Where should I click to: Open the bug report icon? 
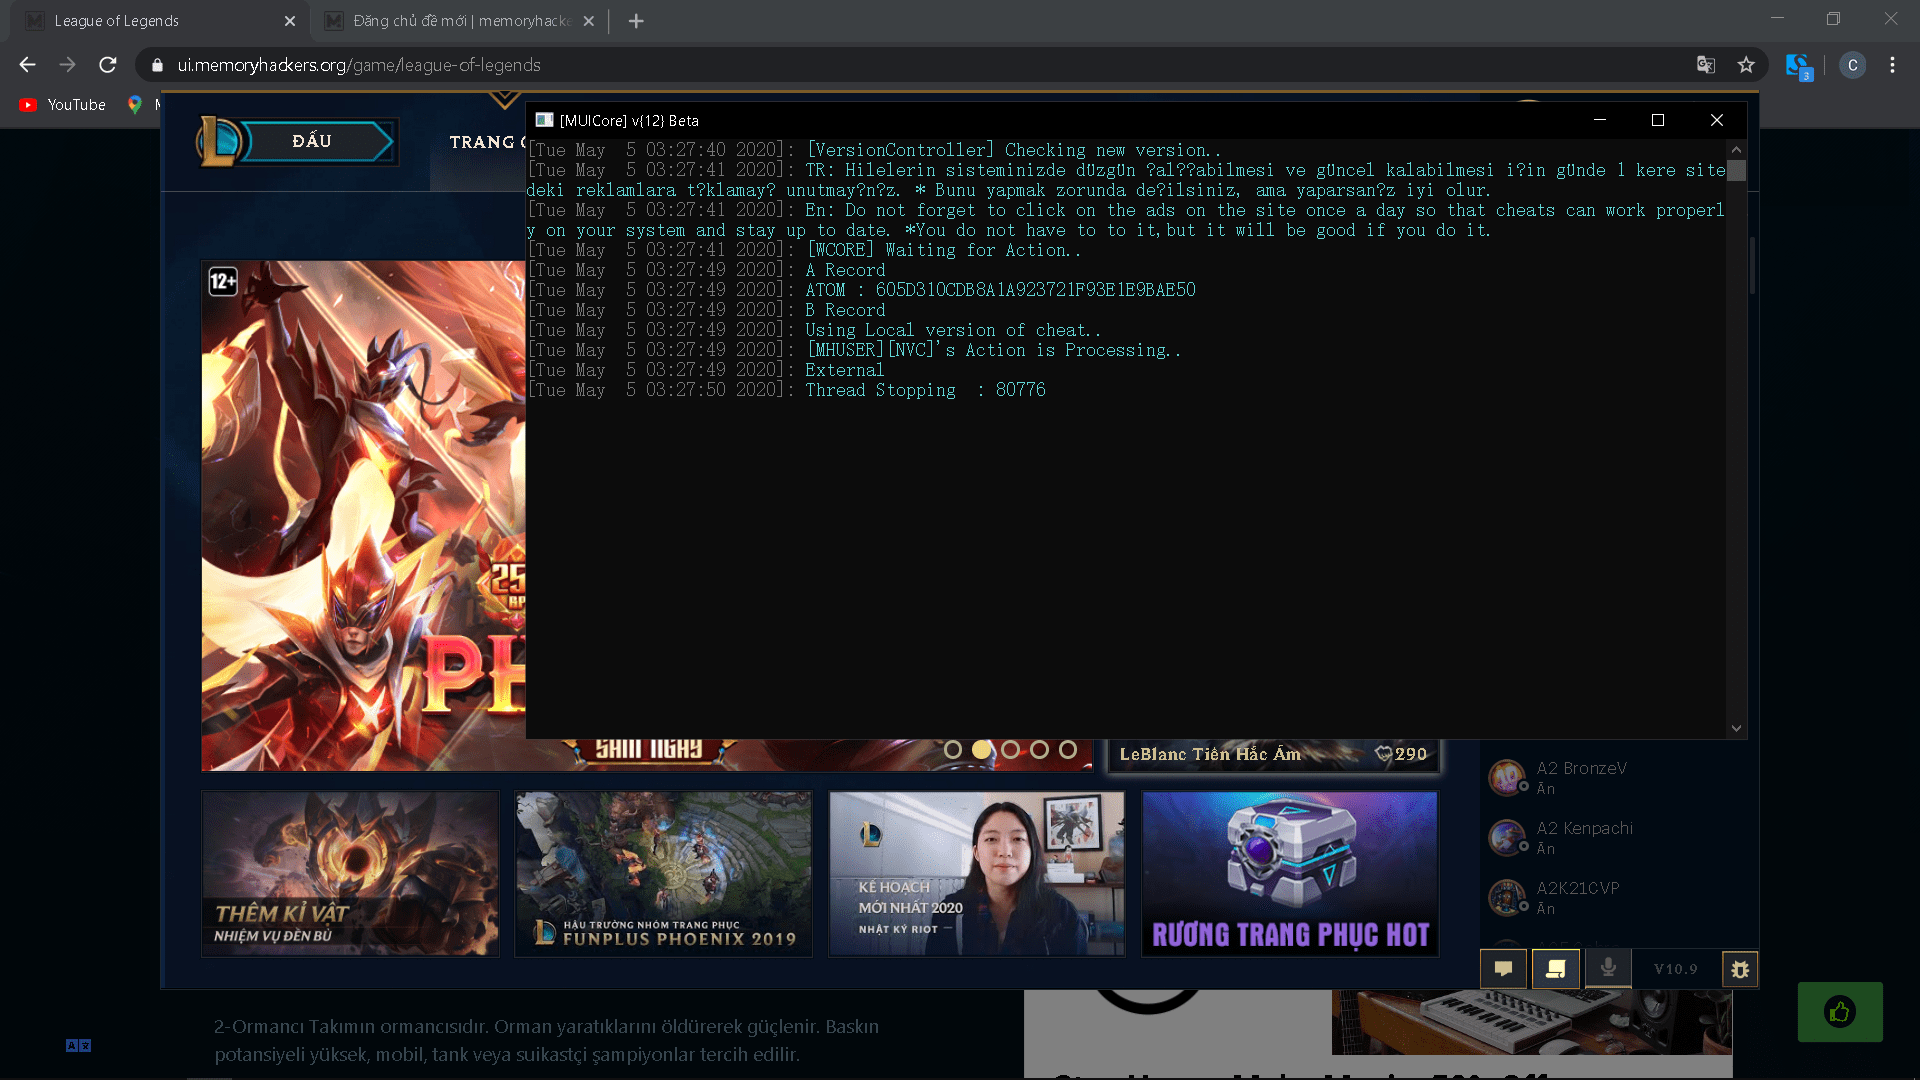tap(1740, 969)
